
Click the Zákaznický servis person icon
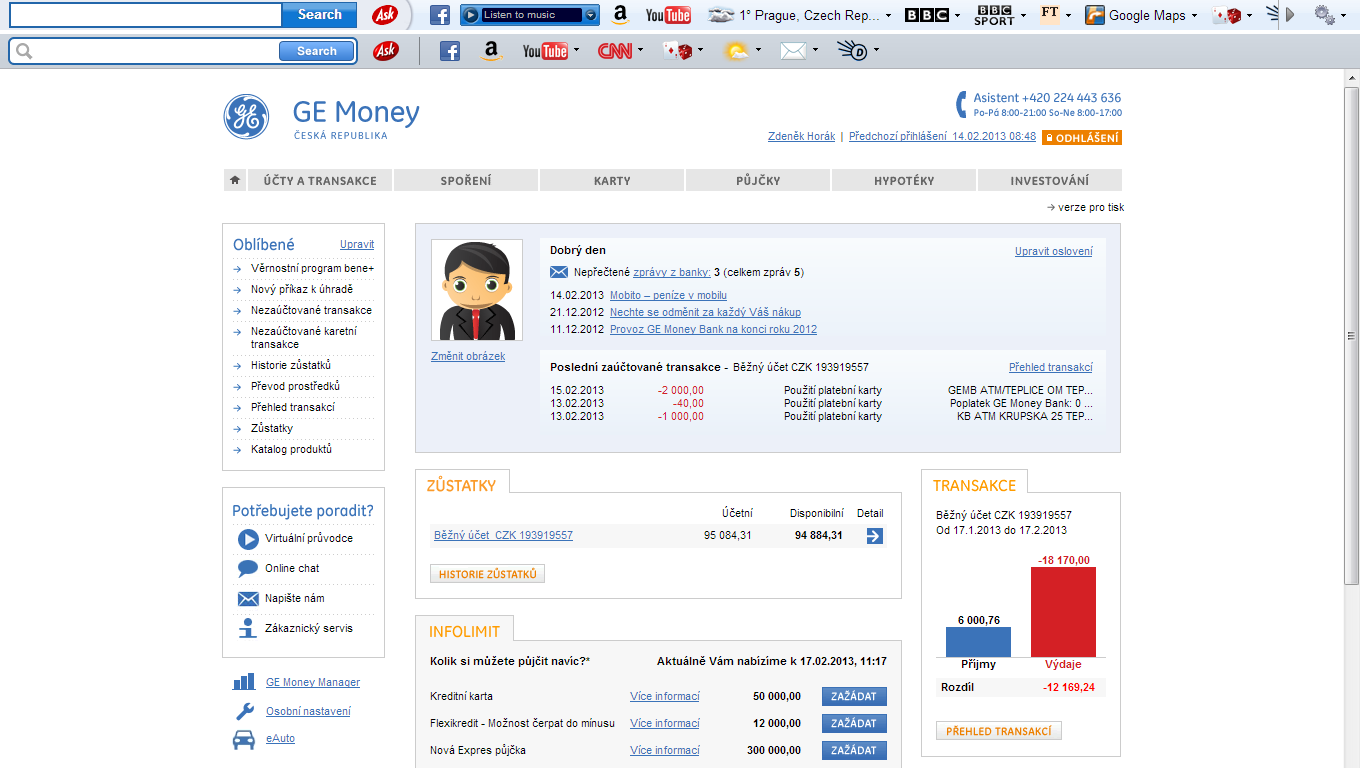coord(247,628)
